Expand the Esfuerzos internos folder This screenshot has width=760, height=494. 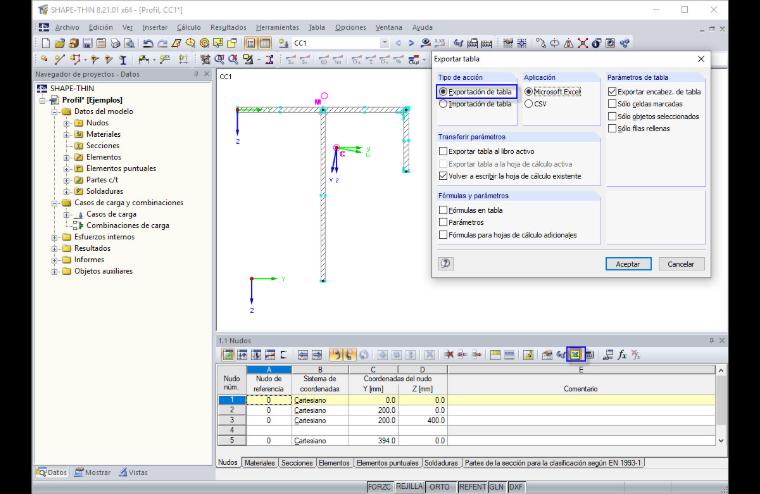point(54,237)
